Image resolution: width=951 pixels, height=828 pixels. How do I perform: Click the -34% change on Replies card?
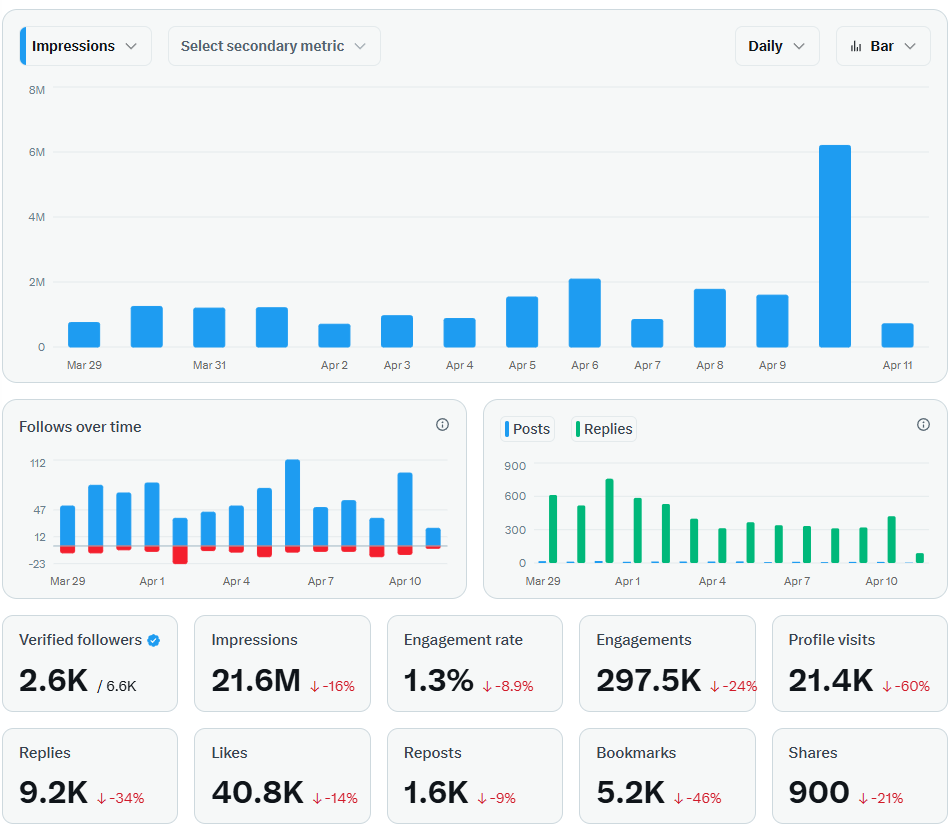pos(121,798)
